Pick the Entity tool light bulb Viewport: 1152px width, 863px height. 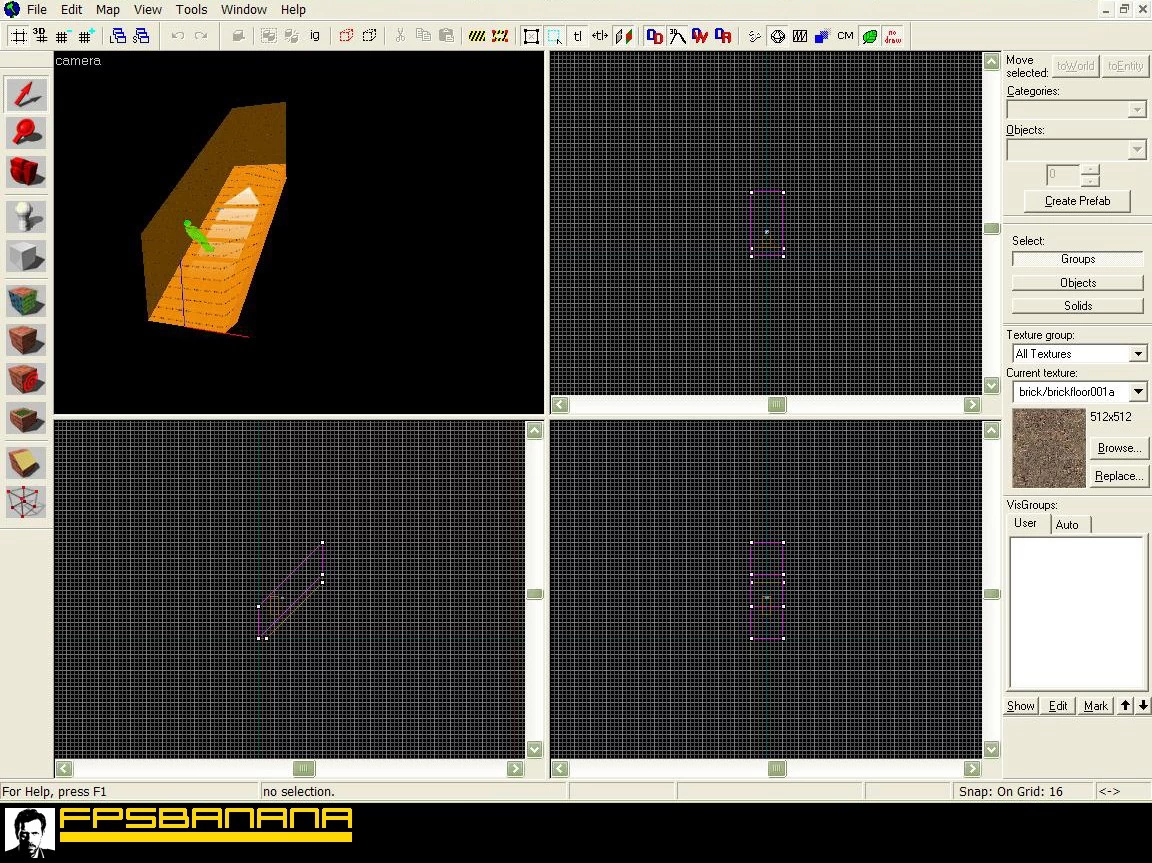(26, 217)
